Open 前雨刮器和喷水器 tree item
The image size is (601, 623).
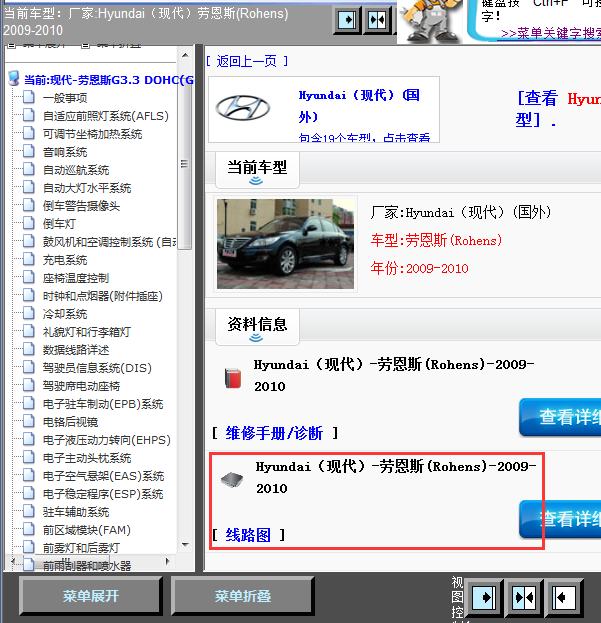tap(87, 566)
